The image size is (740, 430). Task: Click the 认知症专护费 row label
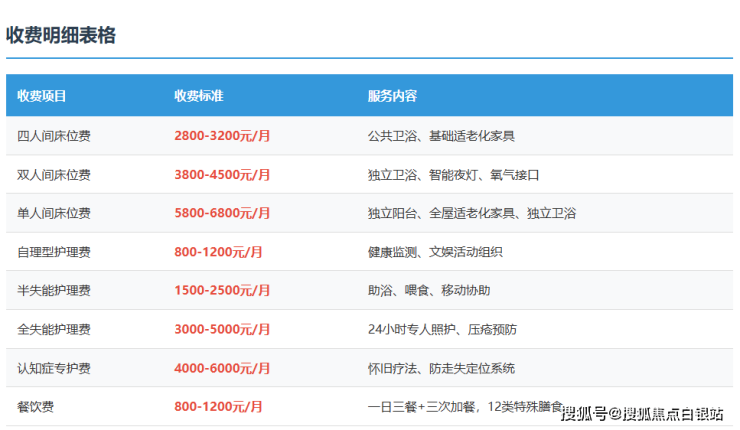tap(54, 368)
